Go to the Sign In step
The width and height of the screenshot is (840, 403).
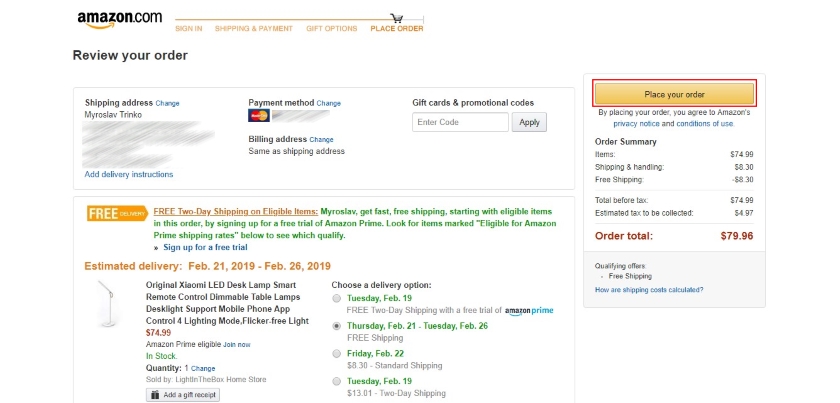click(x=189, y=29)
